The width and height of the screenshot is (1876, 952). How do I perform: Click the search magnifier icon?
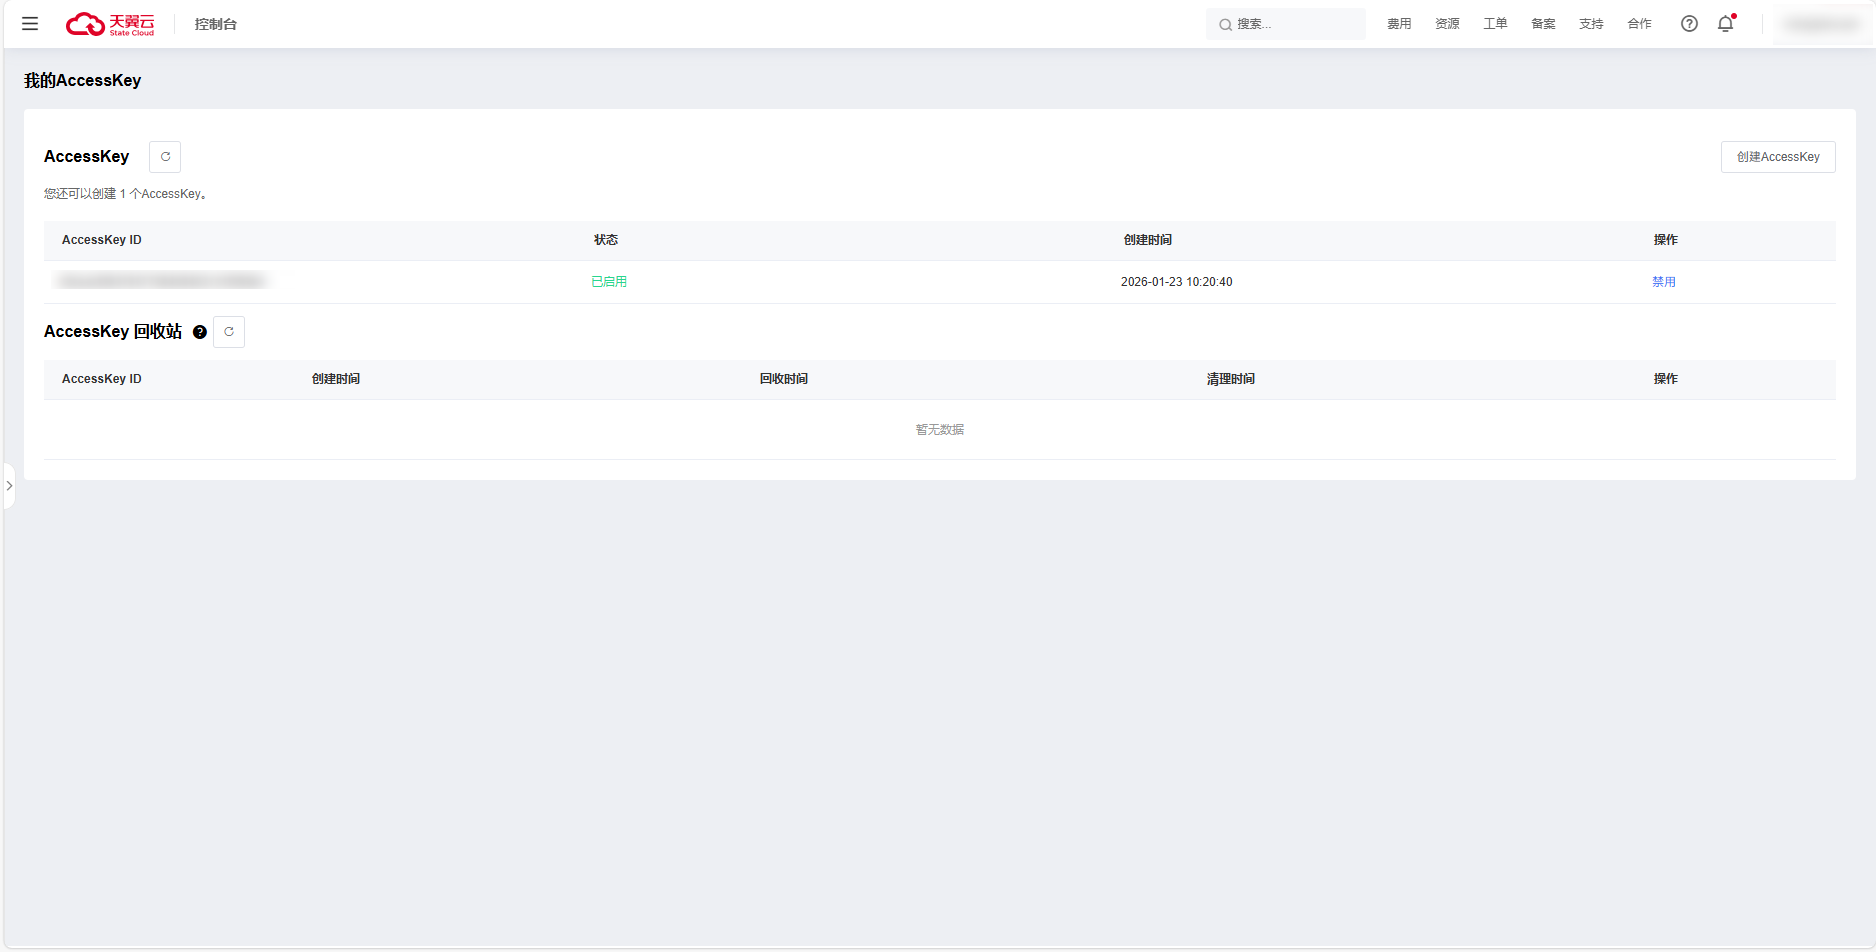[x=1225, y=25]
